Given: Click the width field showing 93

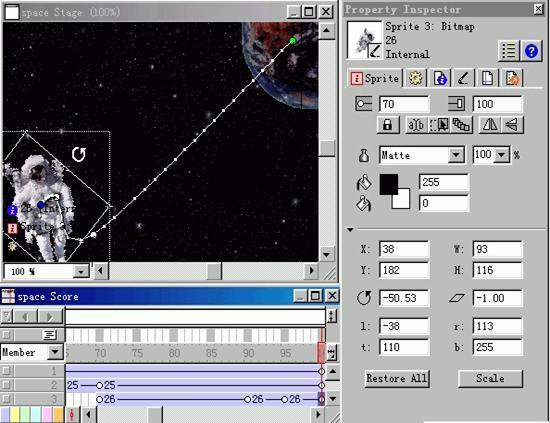Looking at the screenshot, I should coord(498,249).
